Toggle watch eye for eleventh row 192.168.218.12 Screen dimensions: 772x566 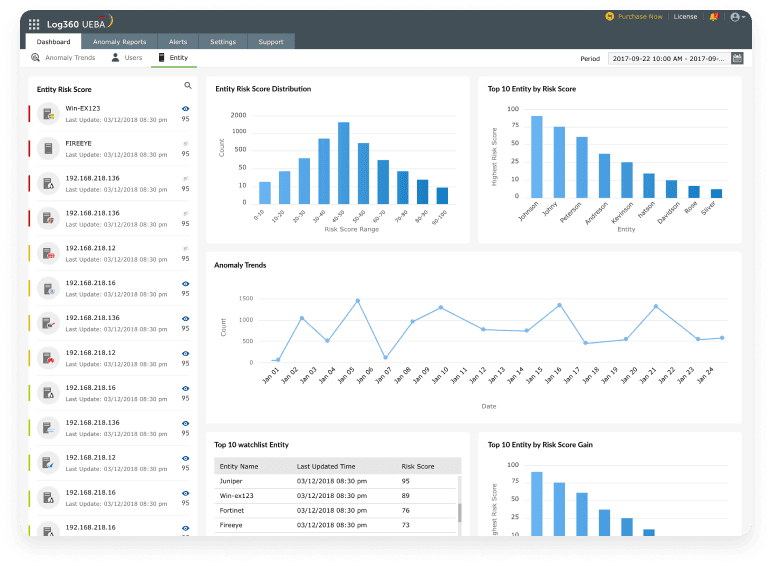[x=185, y=459]
